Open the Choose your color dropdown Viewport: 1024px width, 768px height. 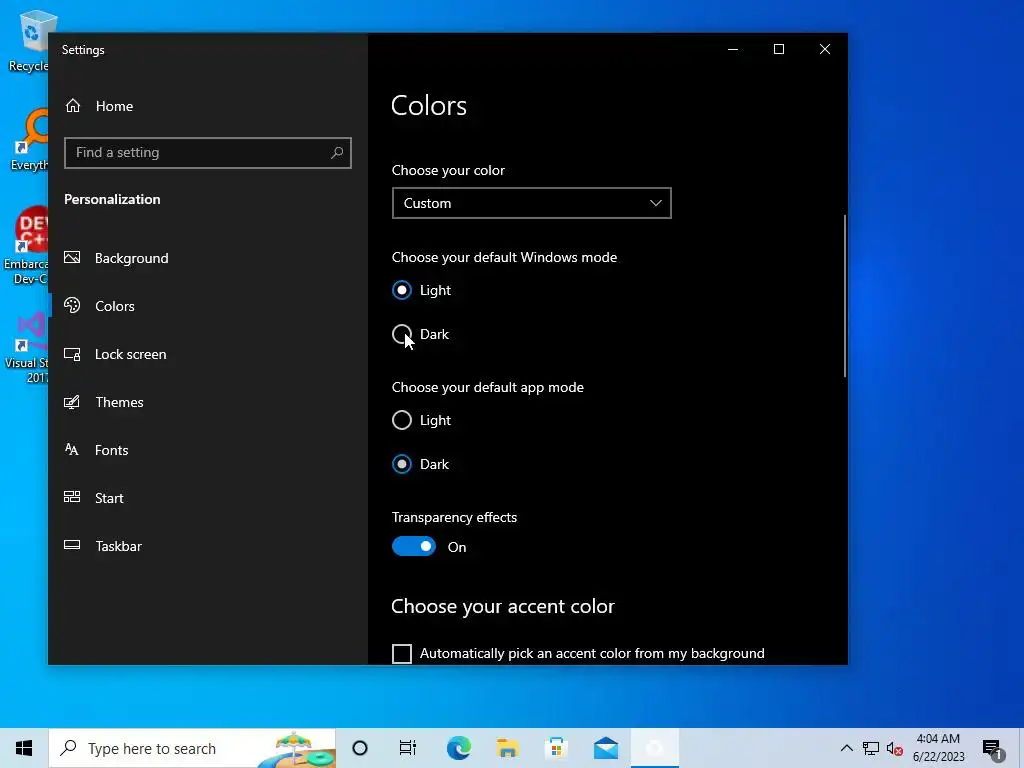[x=532, y=203]
